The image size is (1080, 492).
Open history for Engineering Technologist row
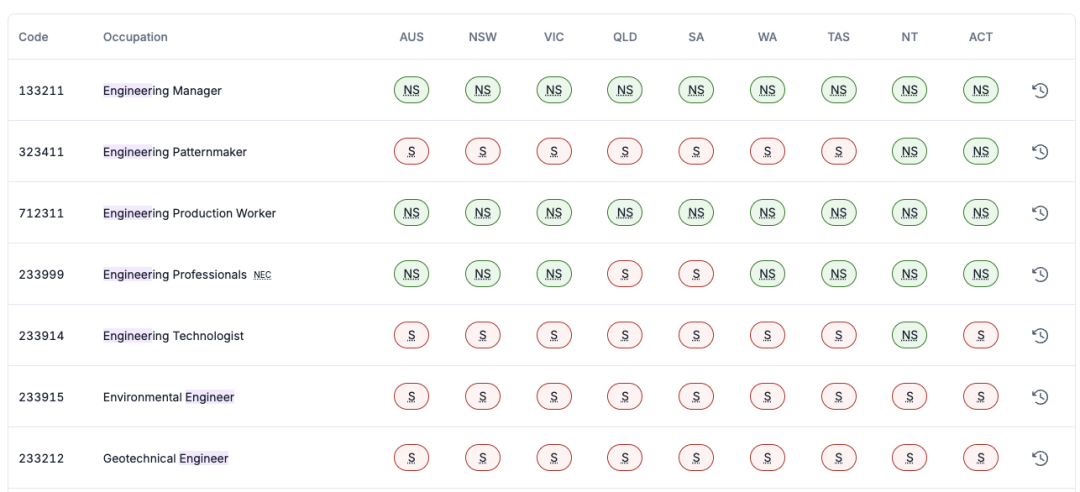click(1040, 336)
